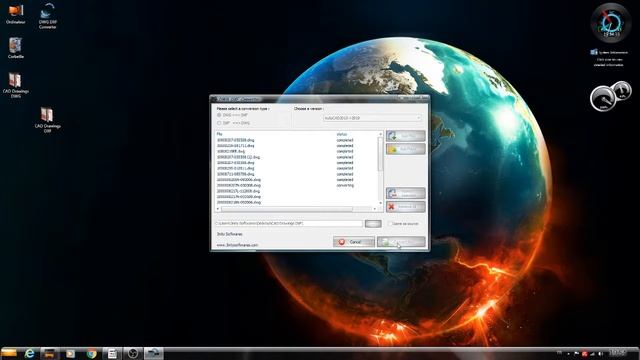Click the "File" column header in the list
The image size is (640, 360).
point(220,134)
